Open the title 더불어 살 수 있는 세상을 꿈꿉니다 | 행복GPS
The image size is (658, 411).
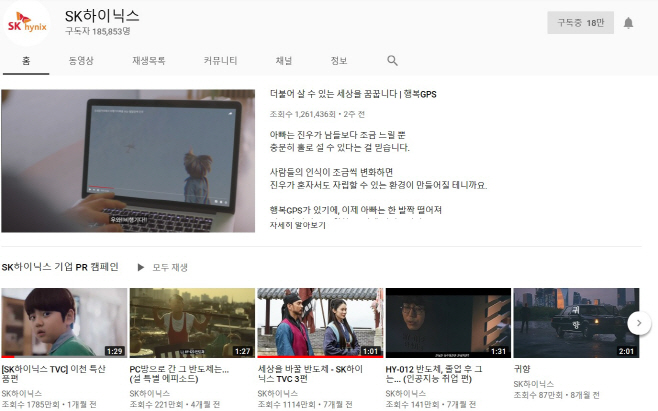(x=353, y=94)
